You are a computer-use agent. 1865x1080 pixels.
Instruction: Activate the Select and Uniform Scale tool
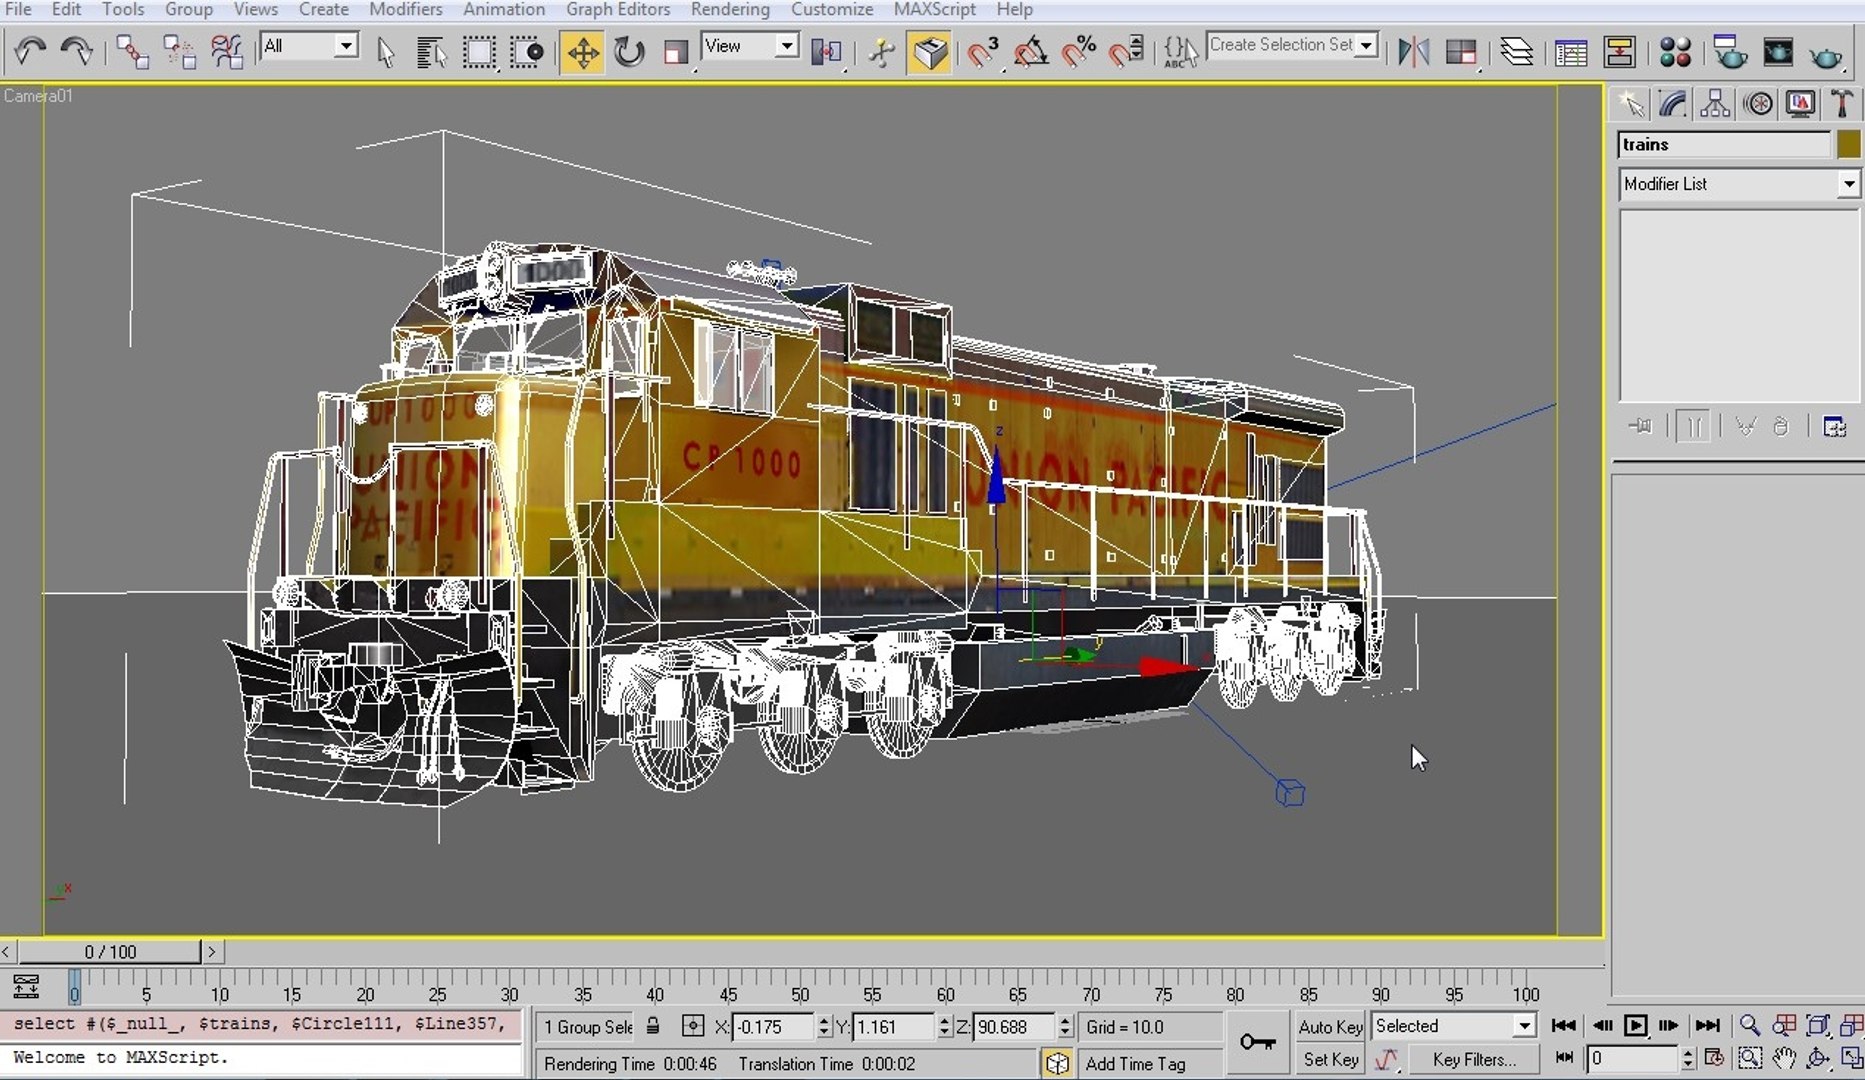(677, 51)
